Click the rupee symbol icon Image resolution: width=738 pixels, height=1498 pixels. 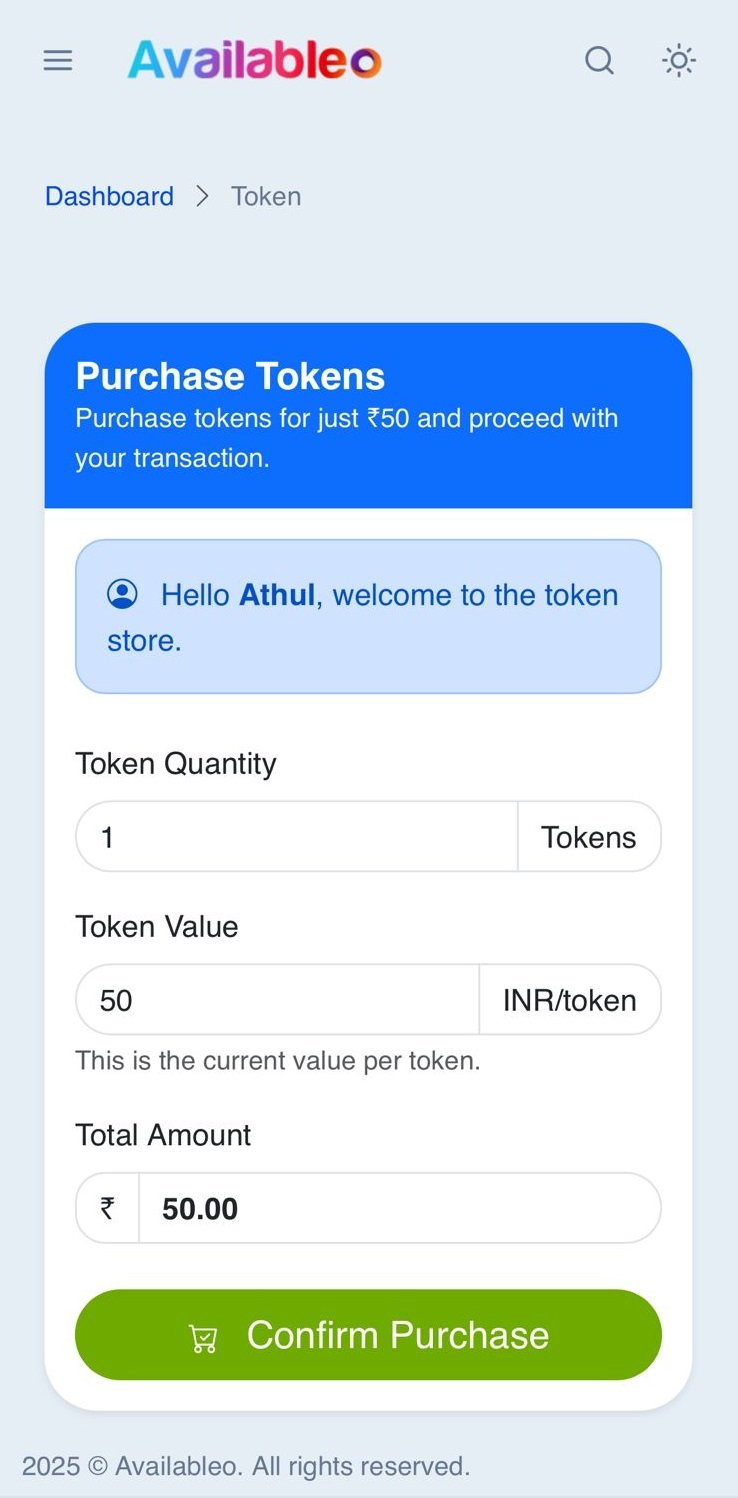click(107, 1208)
